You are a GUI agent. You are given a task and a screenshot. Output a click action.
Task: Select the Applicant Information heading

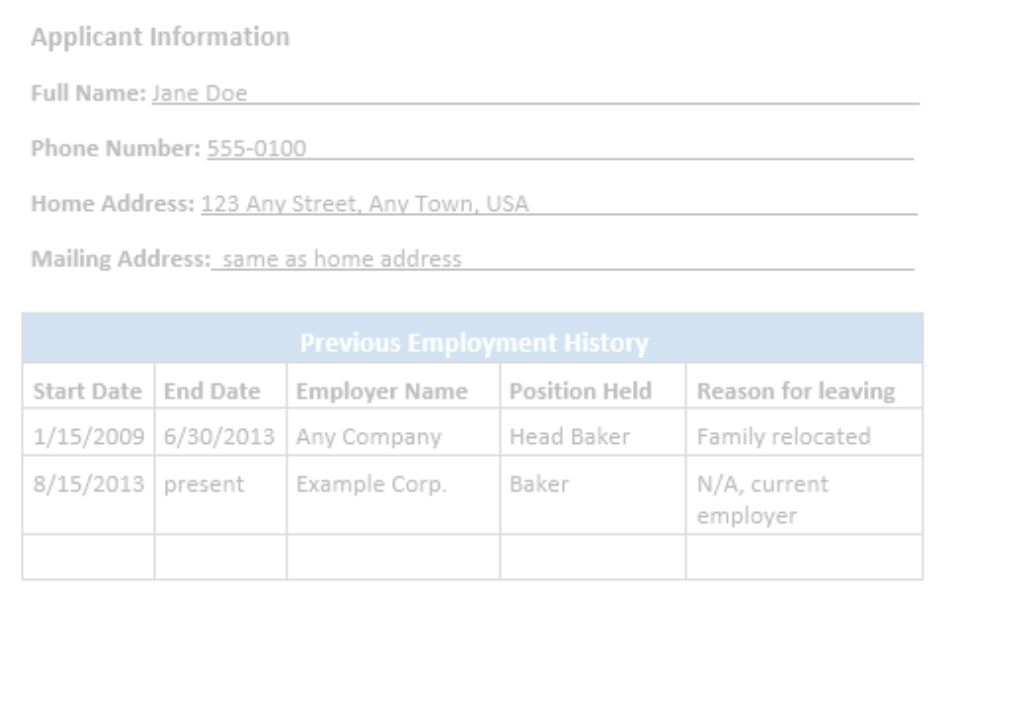click(160, 37)
